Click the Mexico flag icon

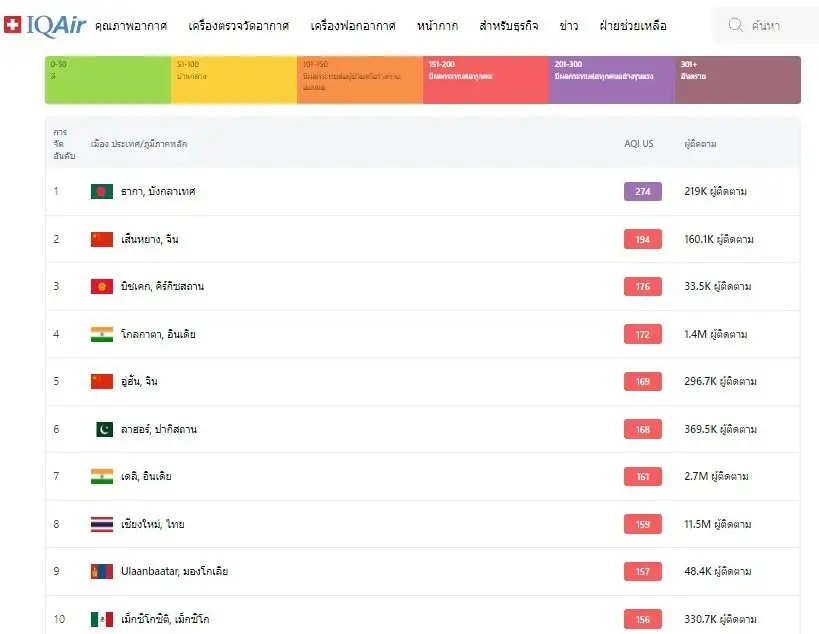click(102, 619)
